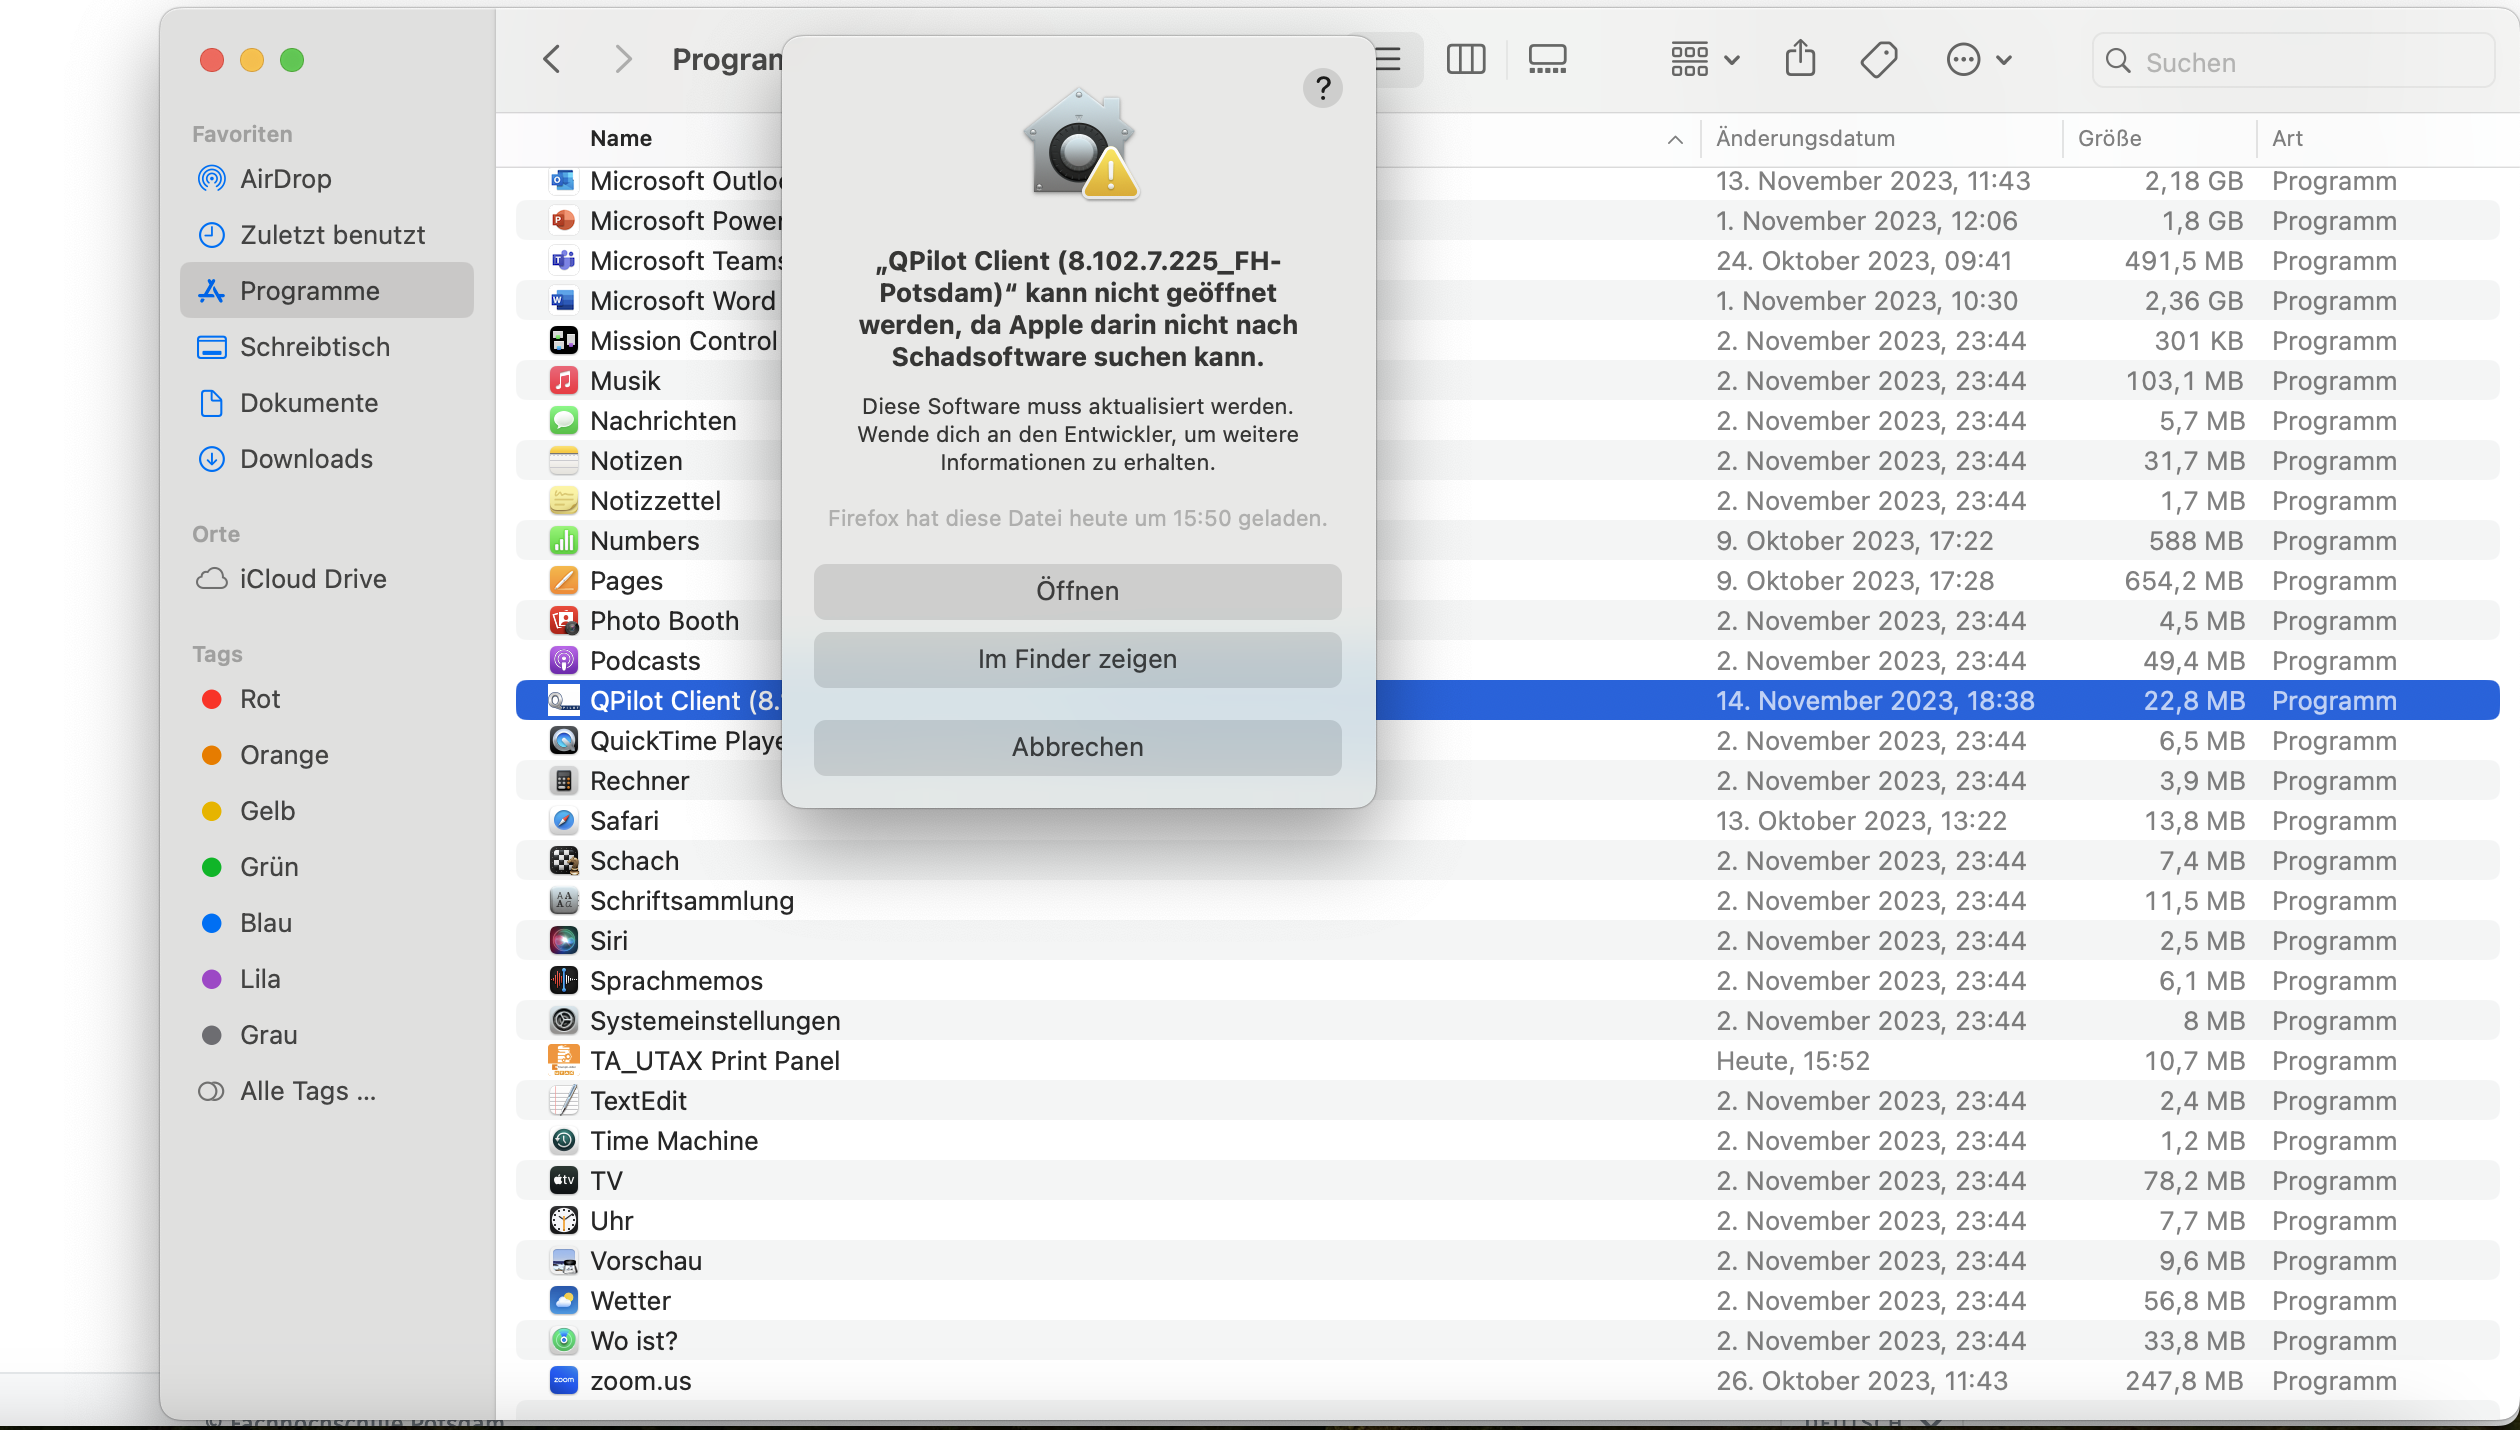Open Downloads in the sidebar
2520x1430 pixels.
click(326, 459)
